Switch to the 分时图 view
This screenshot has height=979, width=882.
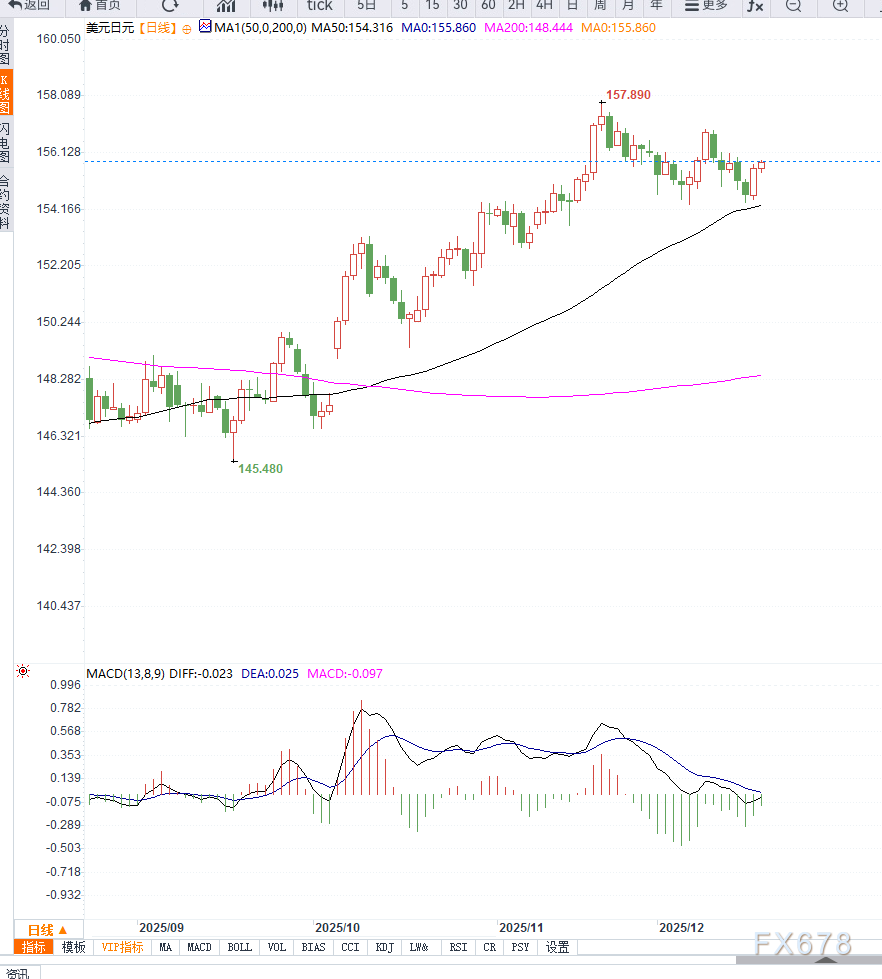click(x=5, y=45)
